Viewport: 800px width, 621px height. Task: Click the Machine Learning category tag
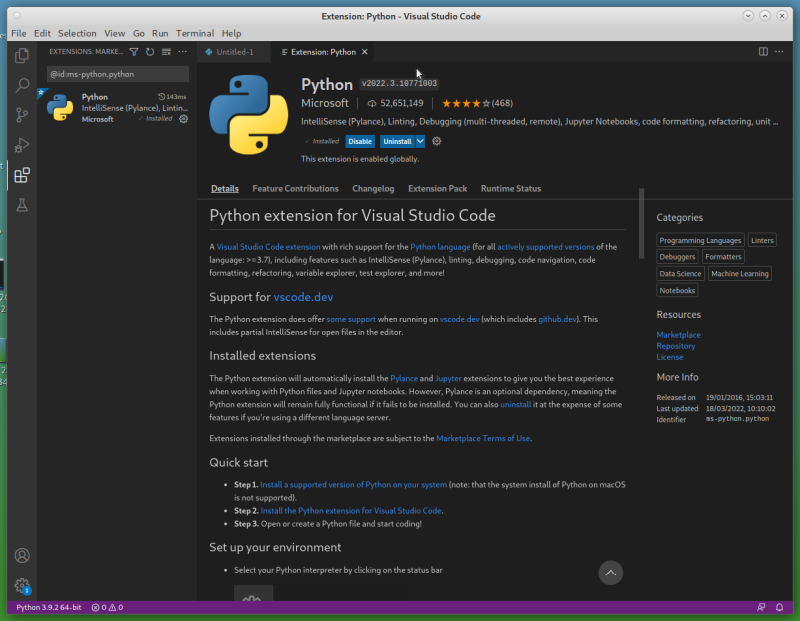pyautogui.click(x=740, y=274)
